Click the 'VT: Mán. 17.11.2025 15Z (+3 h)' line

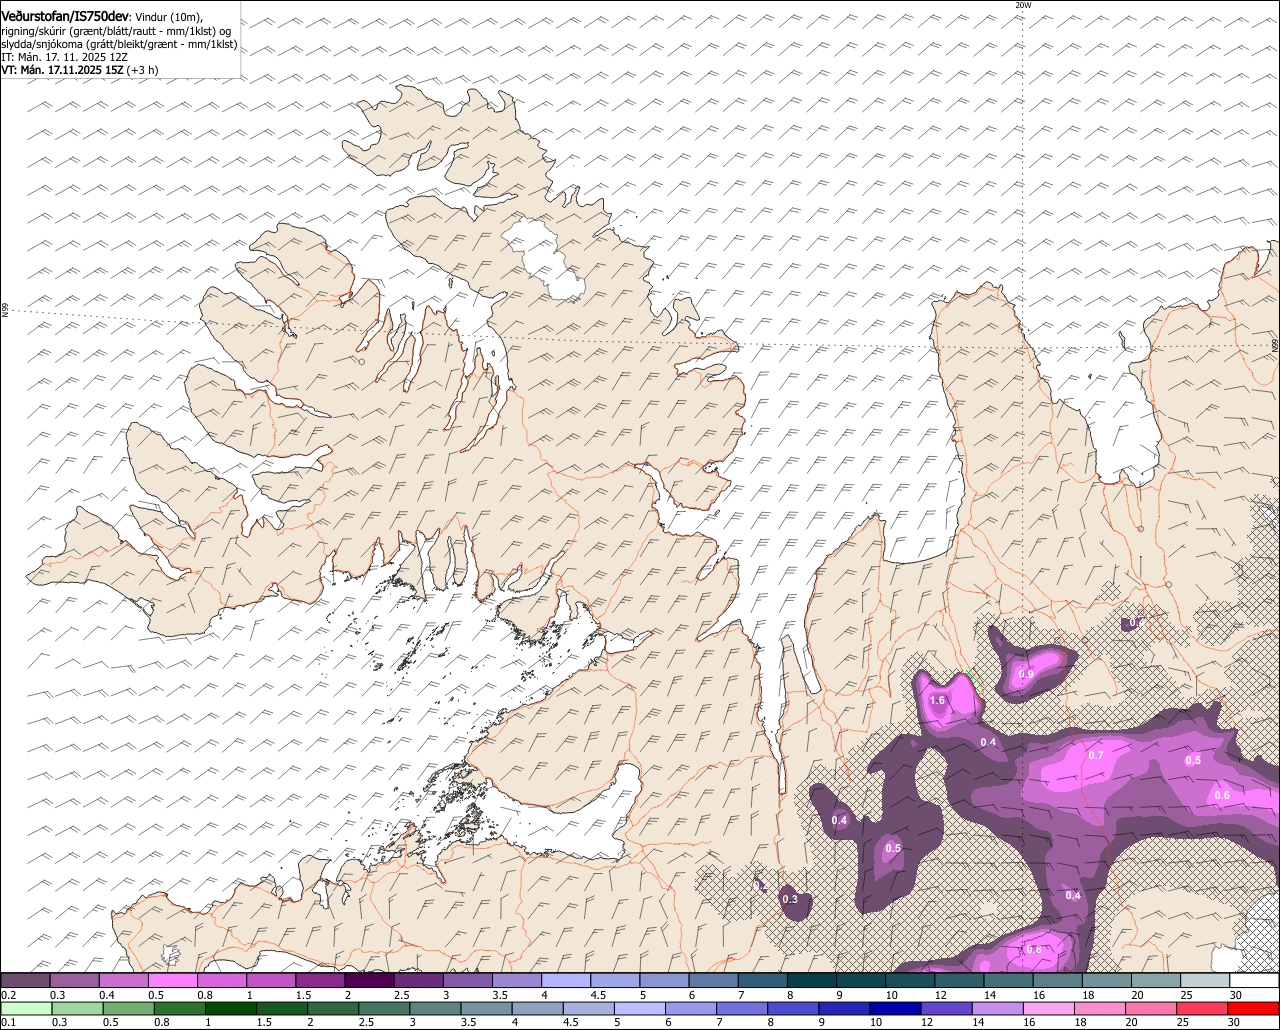[x=80, y=70]
